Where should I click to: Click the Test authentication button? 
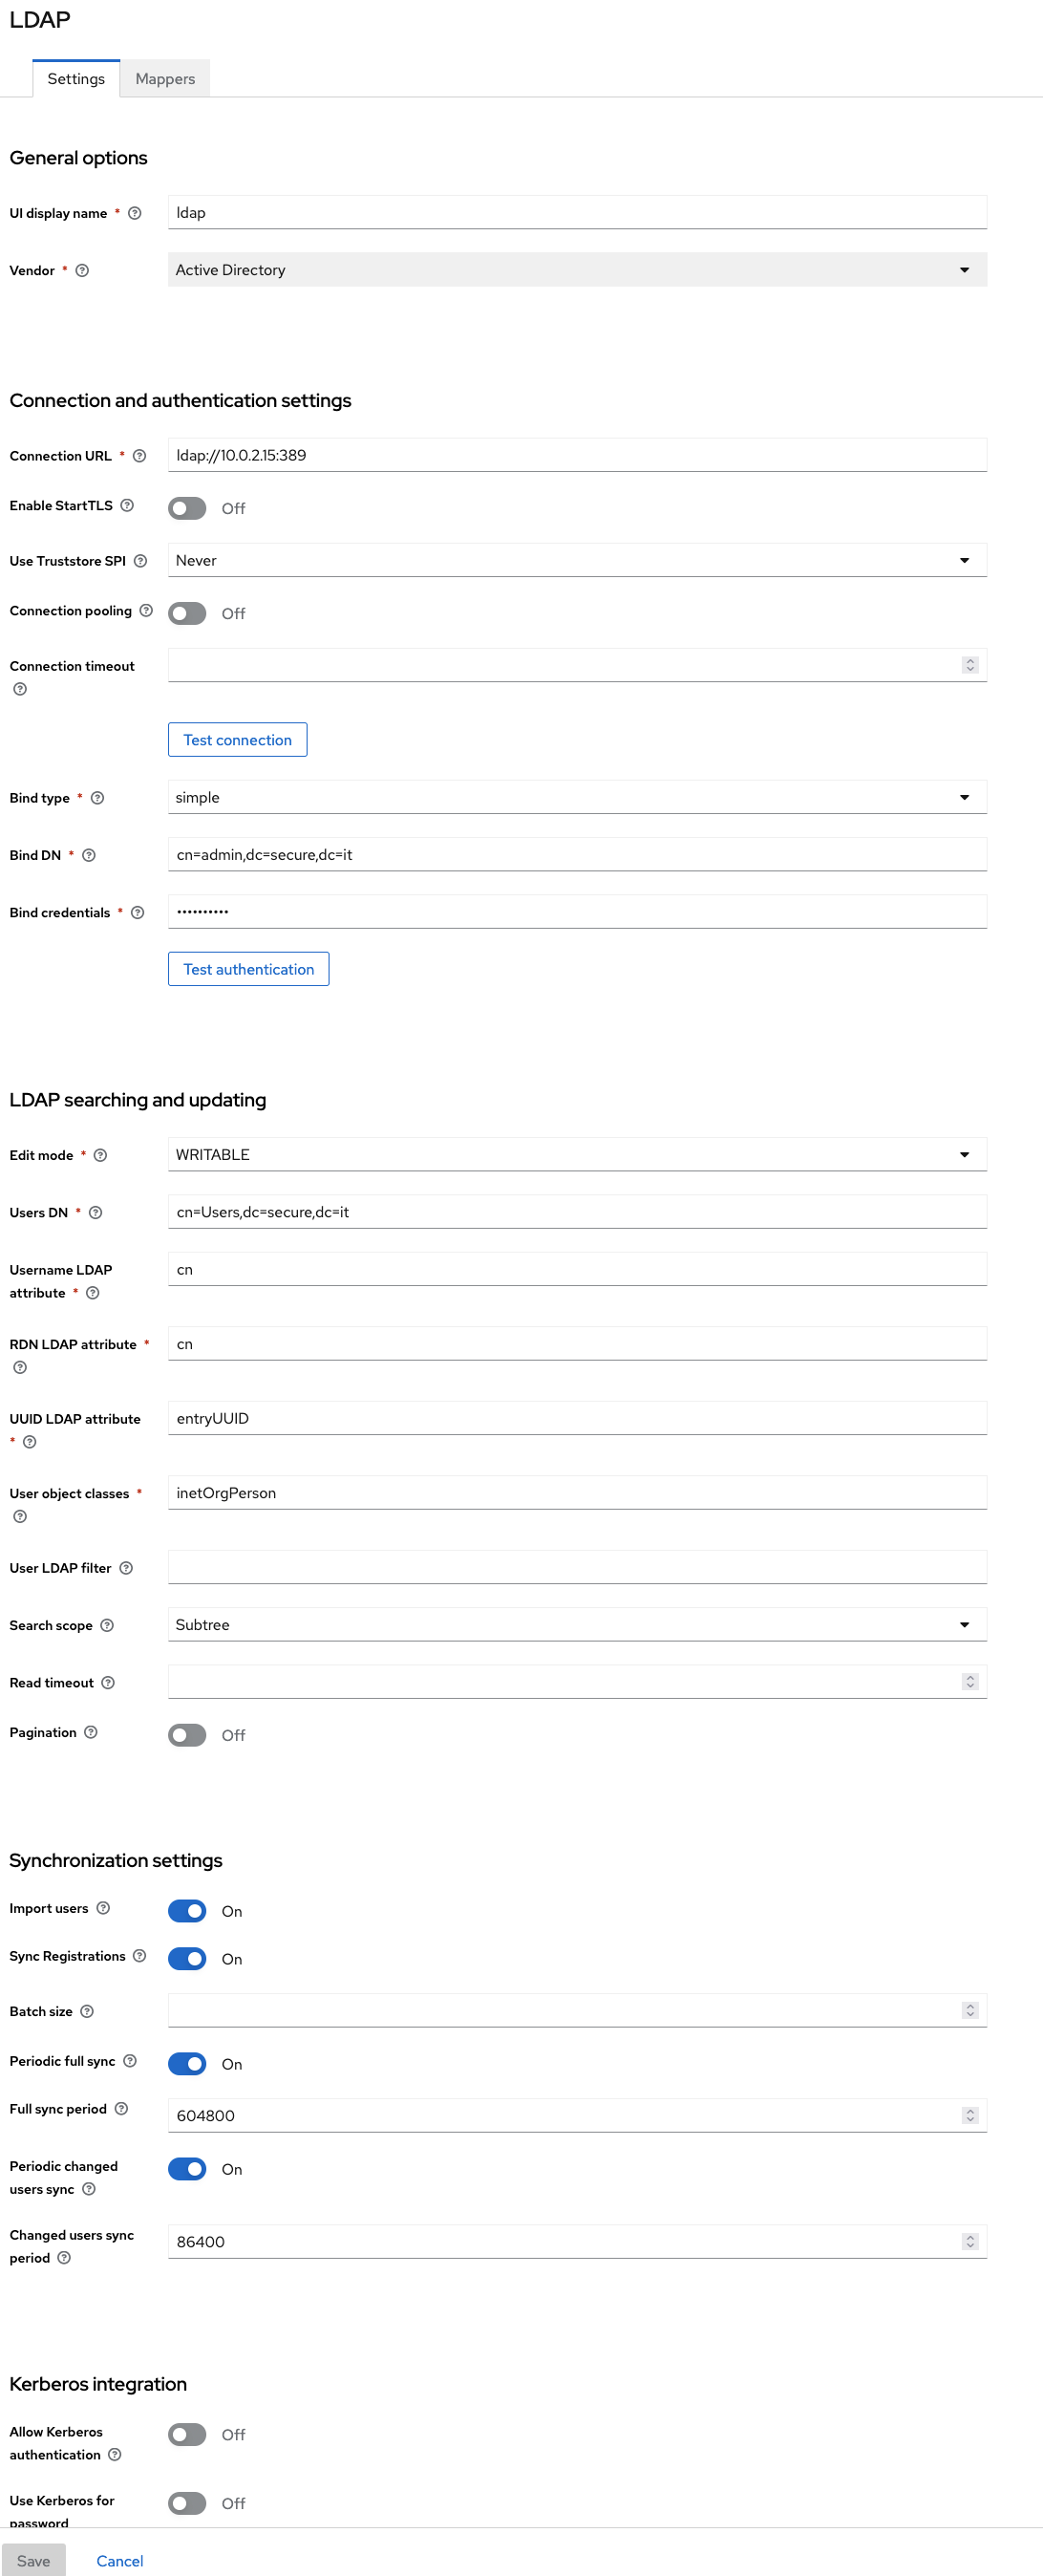point(249,969)
